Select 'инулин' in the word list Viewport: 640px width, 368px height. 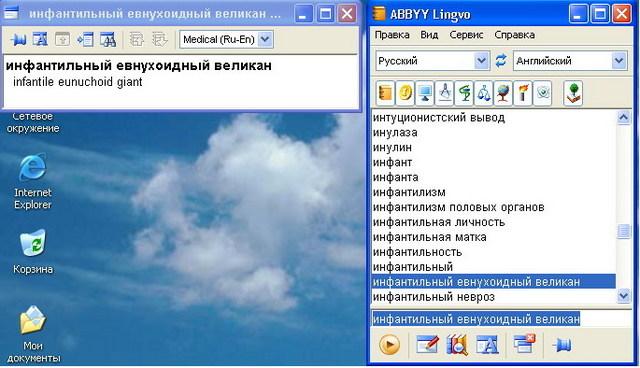[x=493, y=147]
